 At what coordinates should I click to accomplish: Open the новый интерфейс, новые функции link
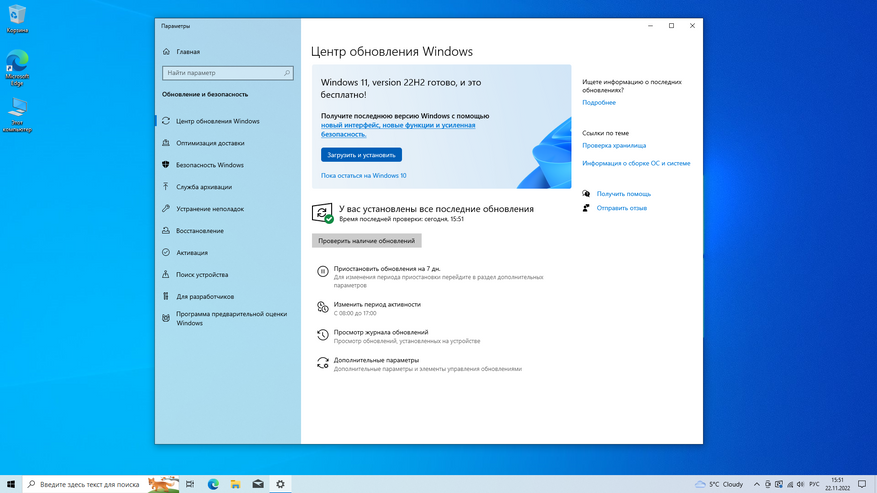point(398,129)
